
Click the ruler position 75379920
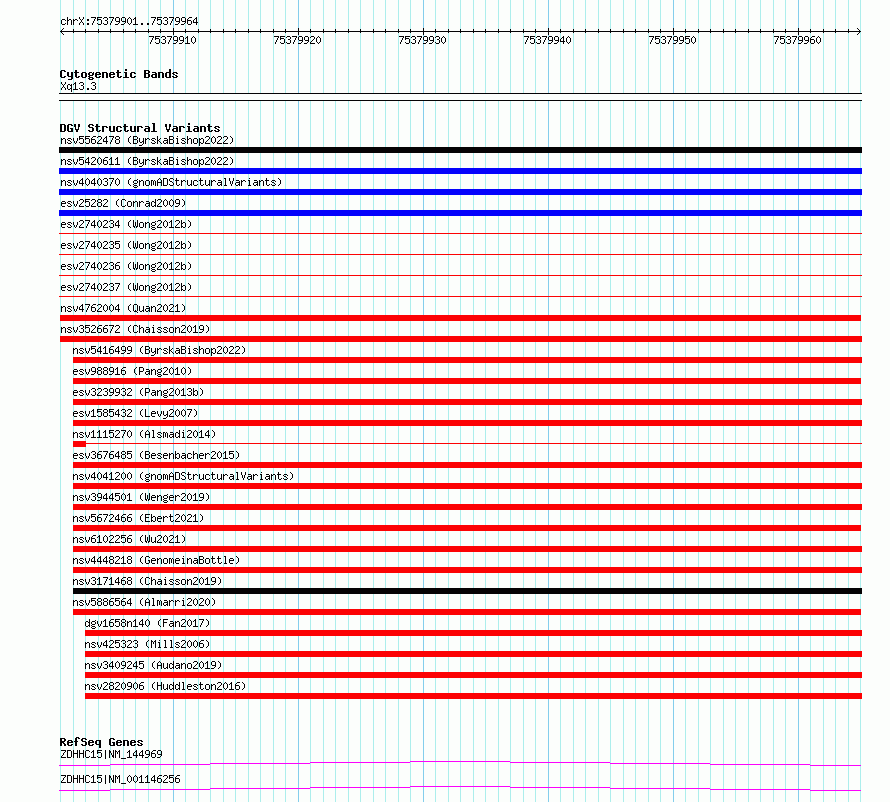point(297,40)
